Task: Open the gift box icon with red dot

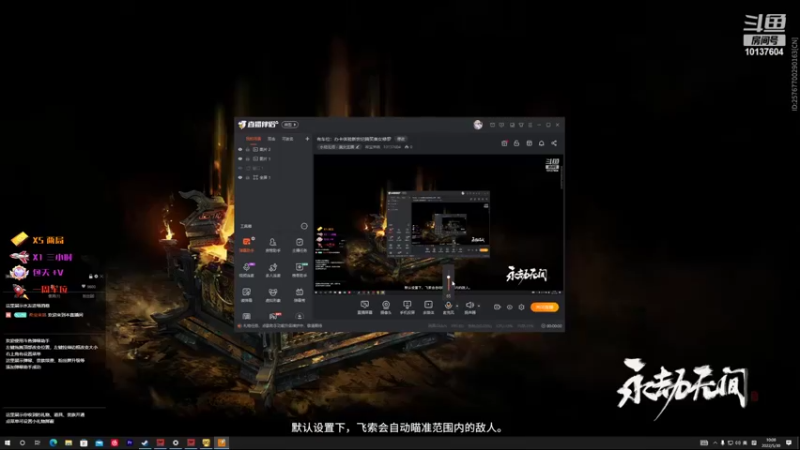Action: pyautogui.click(x=504, y=143)
